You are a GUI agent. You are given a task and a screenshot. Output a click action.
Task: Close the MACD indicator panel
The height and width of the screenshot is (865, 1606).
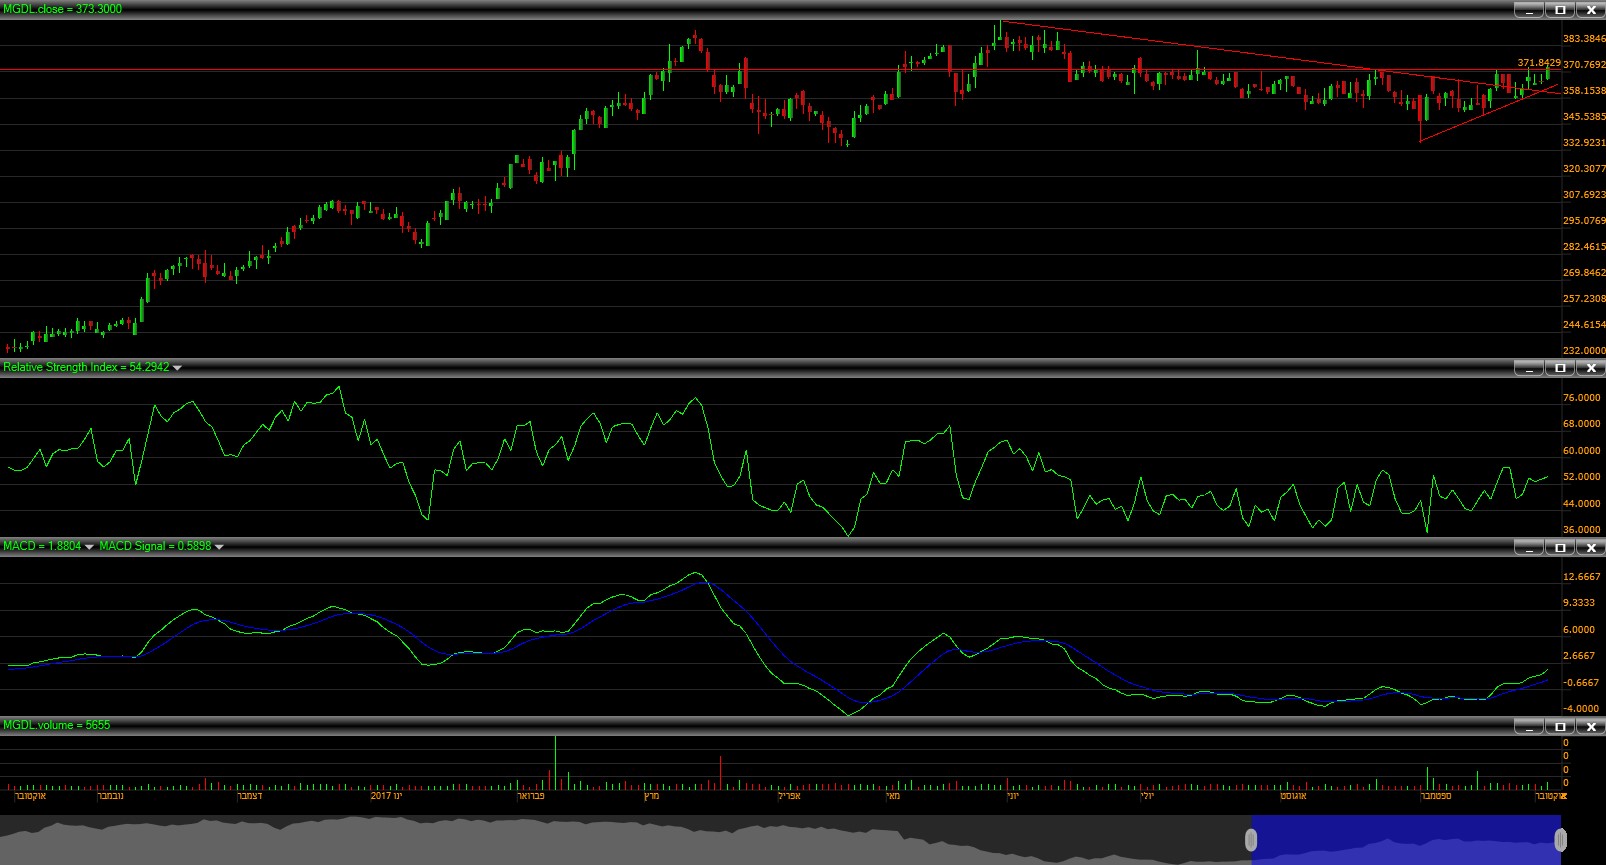[x=1590, y=547]
